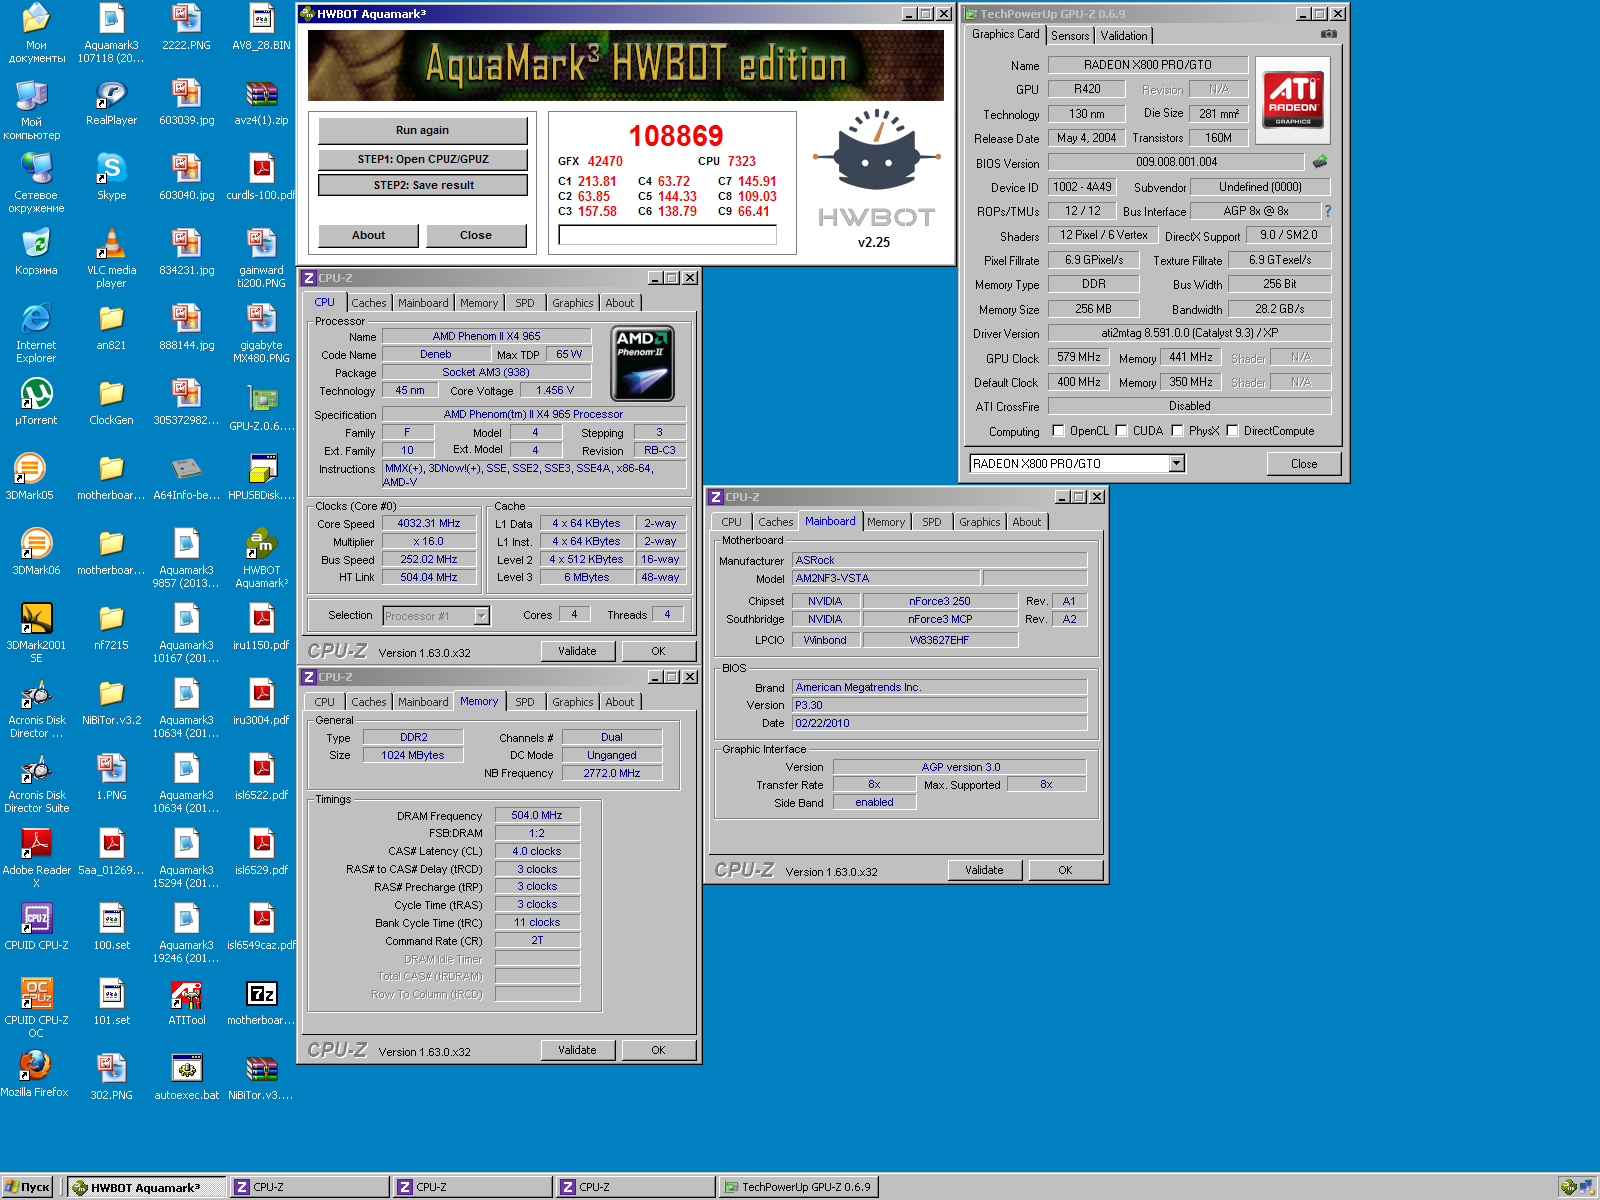Click STEP2: Save result button
This screenshot has height=1200, width=1600.
(422, 185)
